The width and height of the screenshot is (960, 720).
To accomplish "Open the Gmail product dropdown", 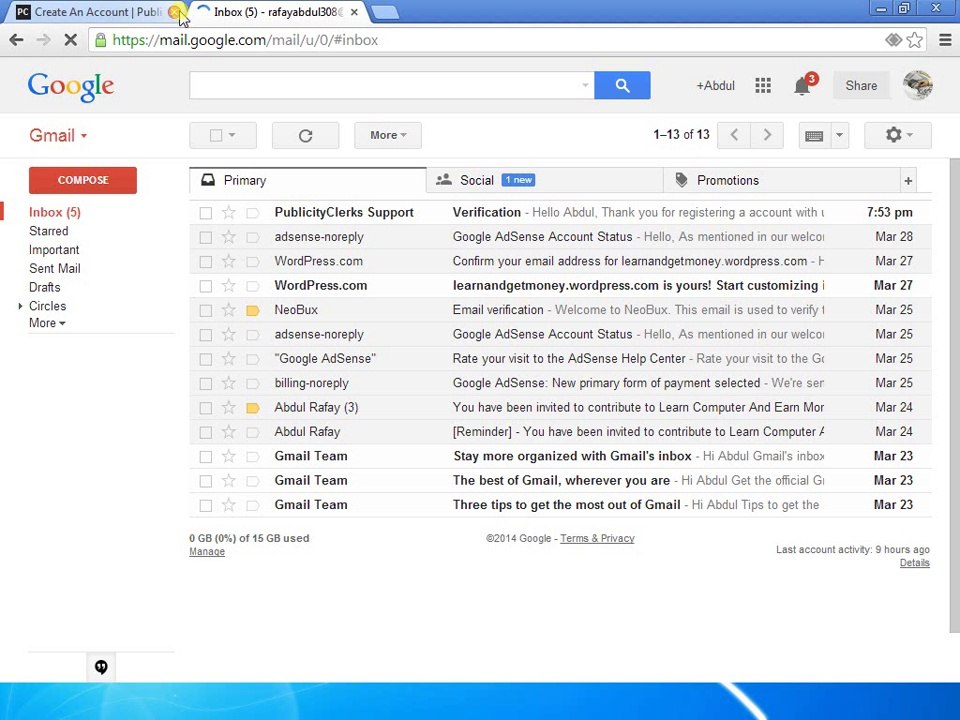I will coord(58,135).
